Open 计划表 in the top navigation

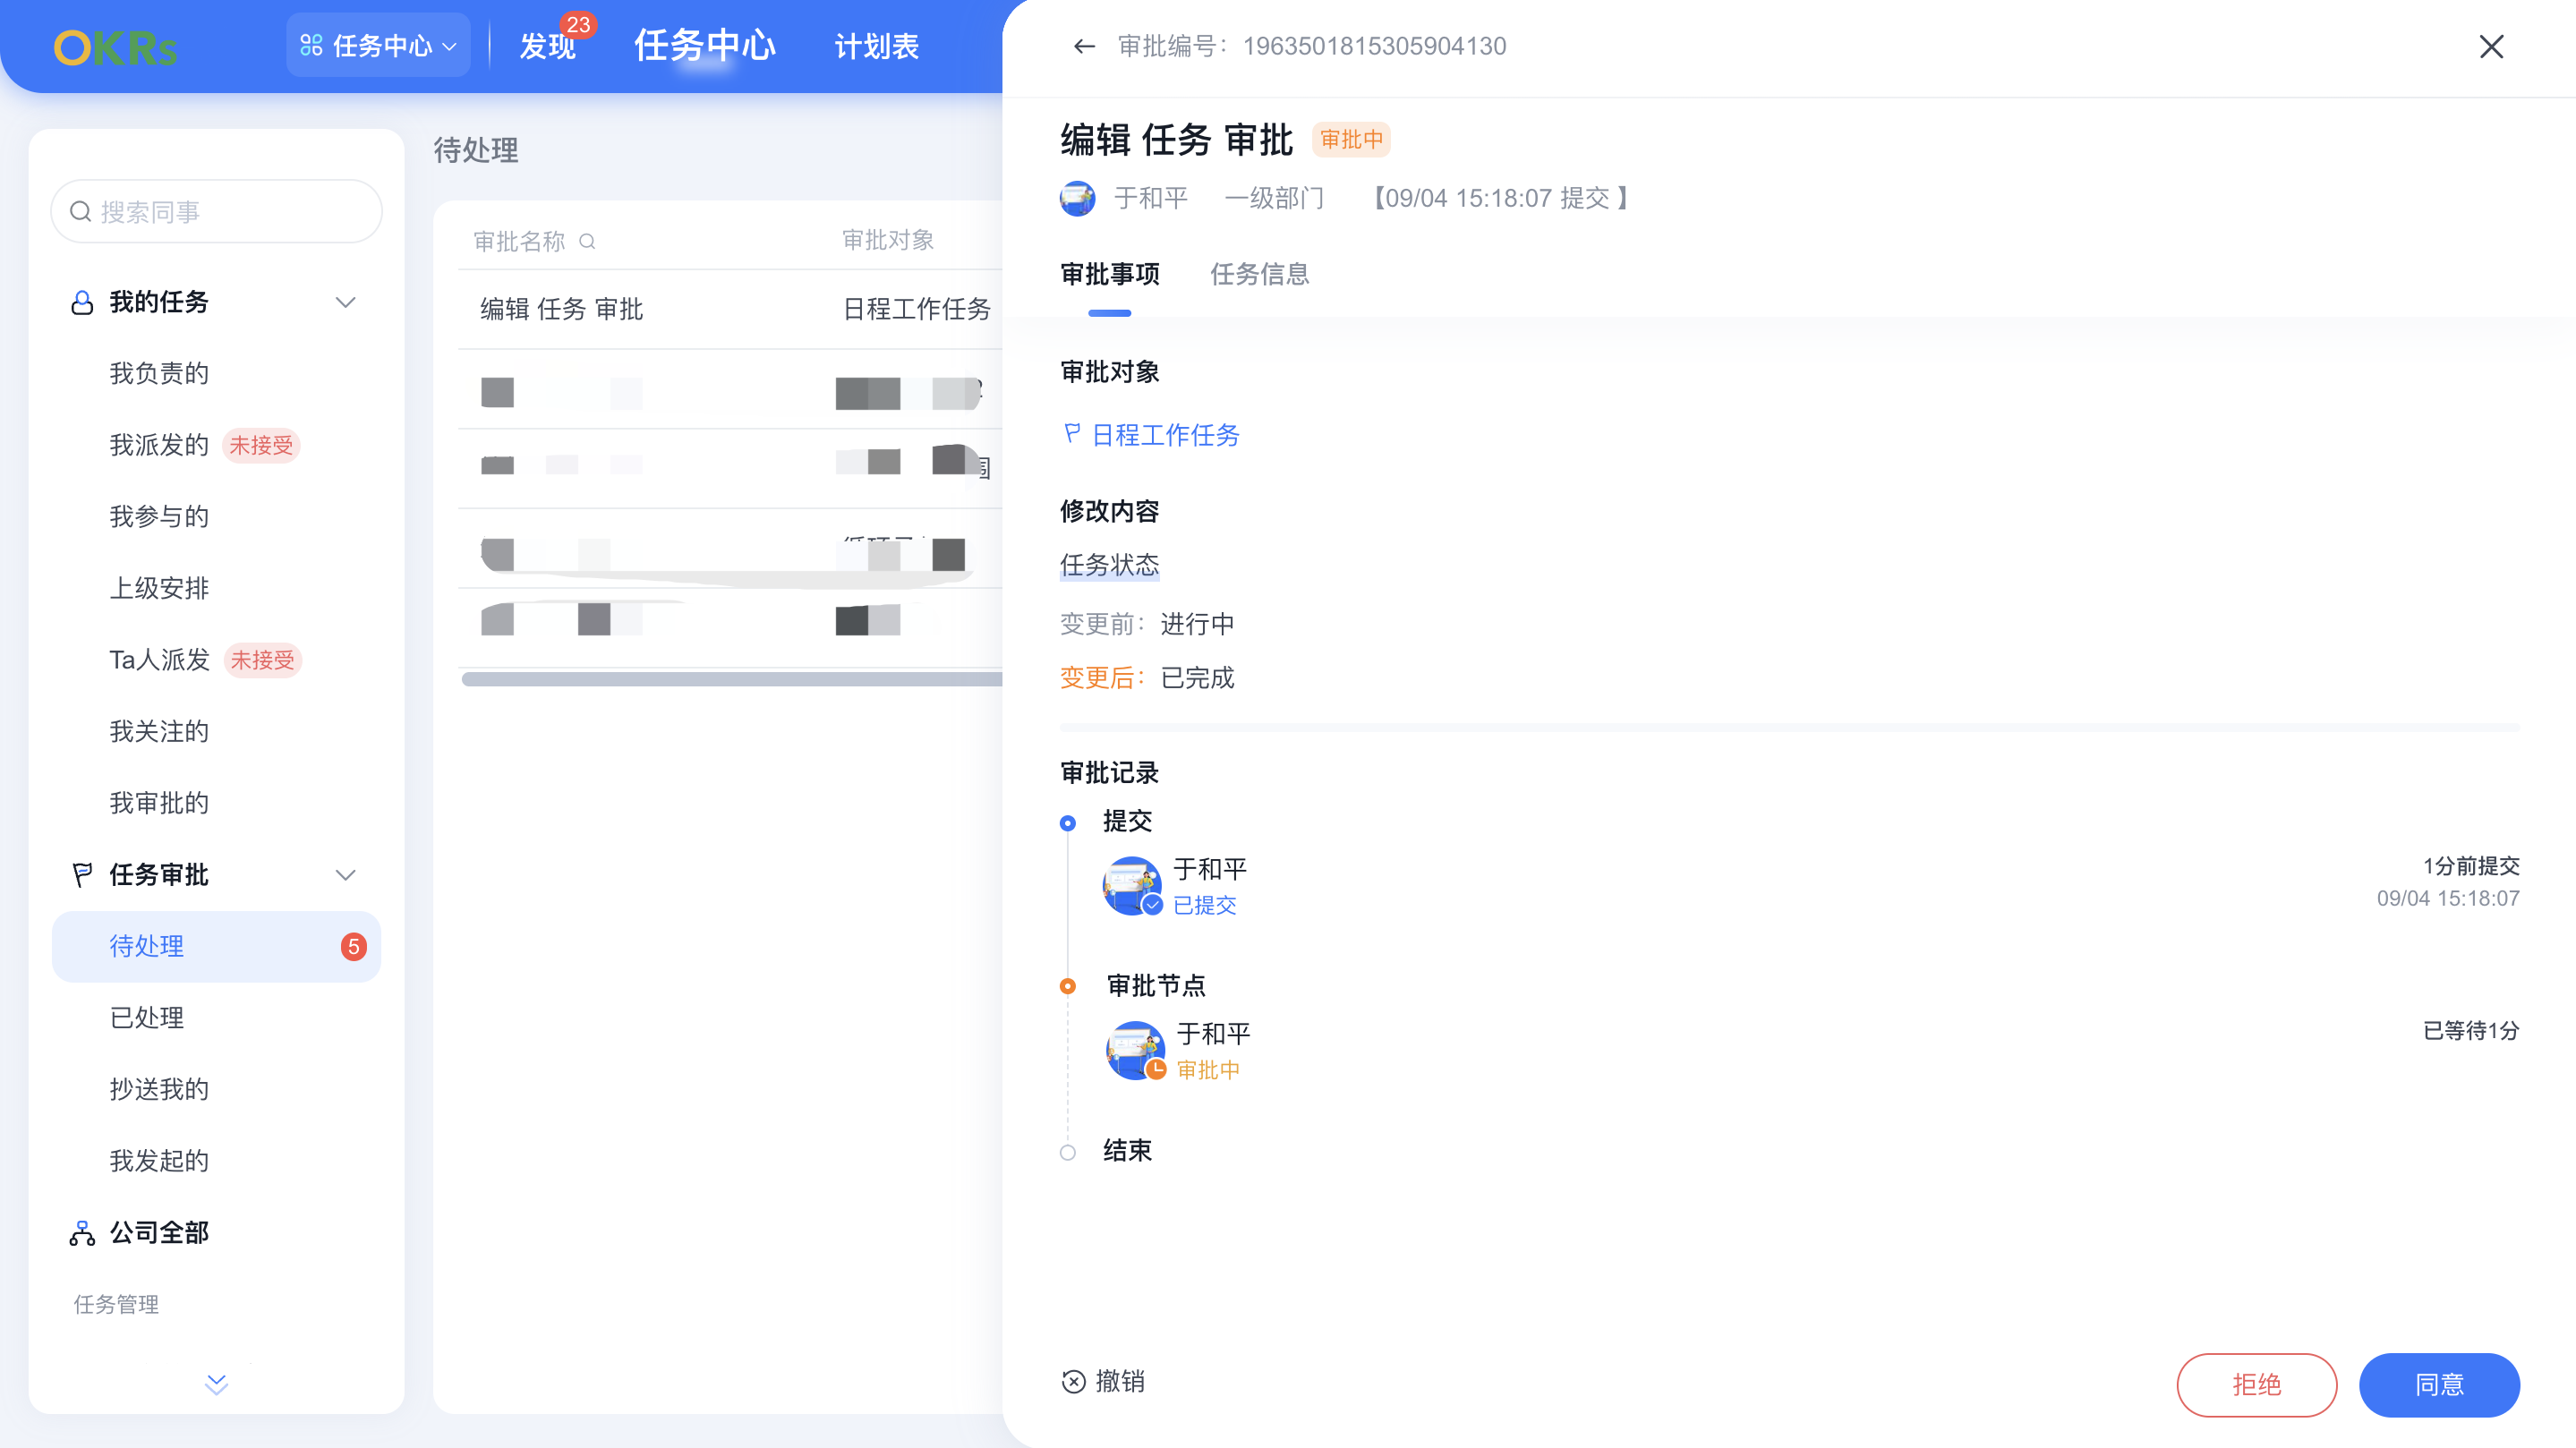876,46
